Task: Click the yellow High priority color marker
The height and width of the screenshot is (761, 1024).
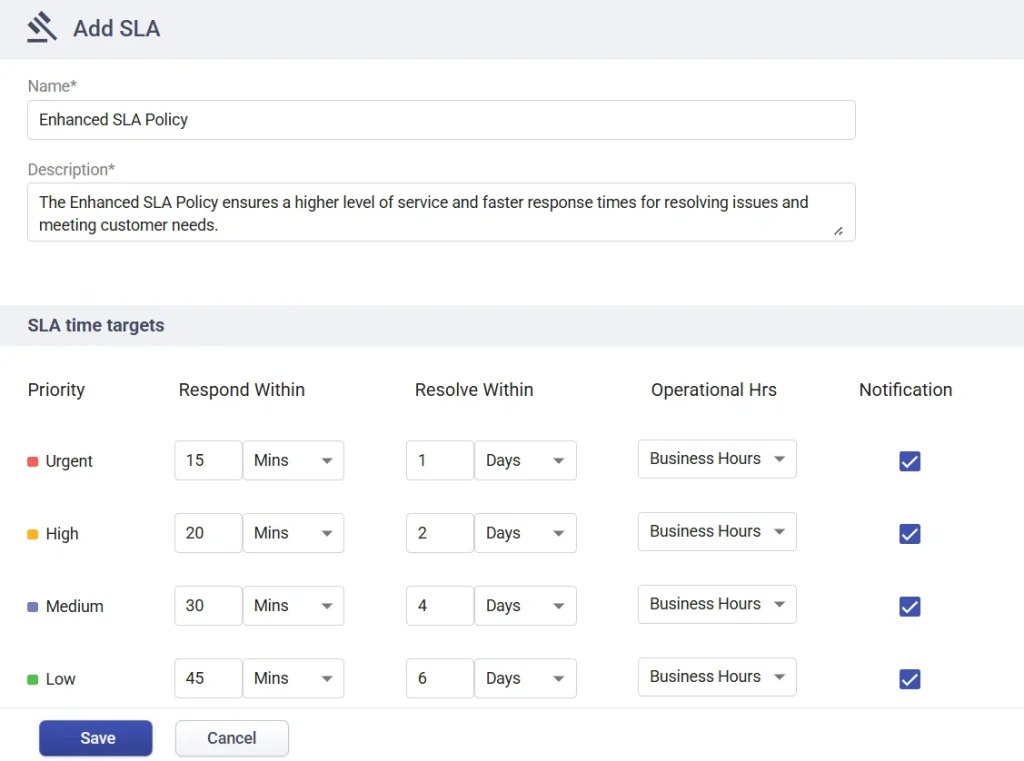Action: [33, 534]
